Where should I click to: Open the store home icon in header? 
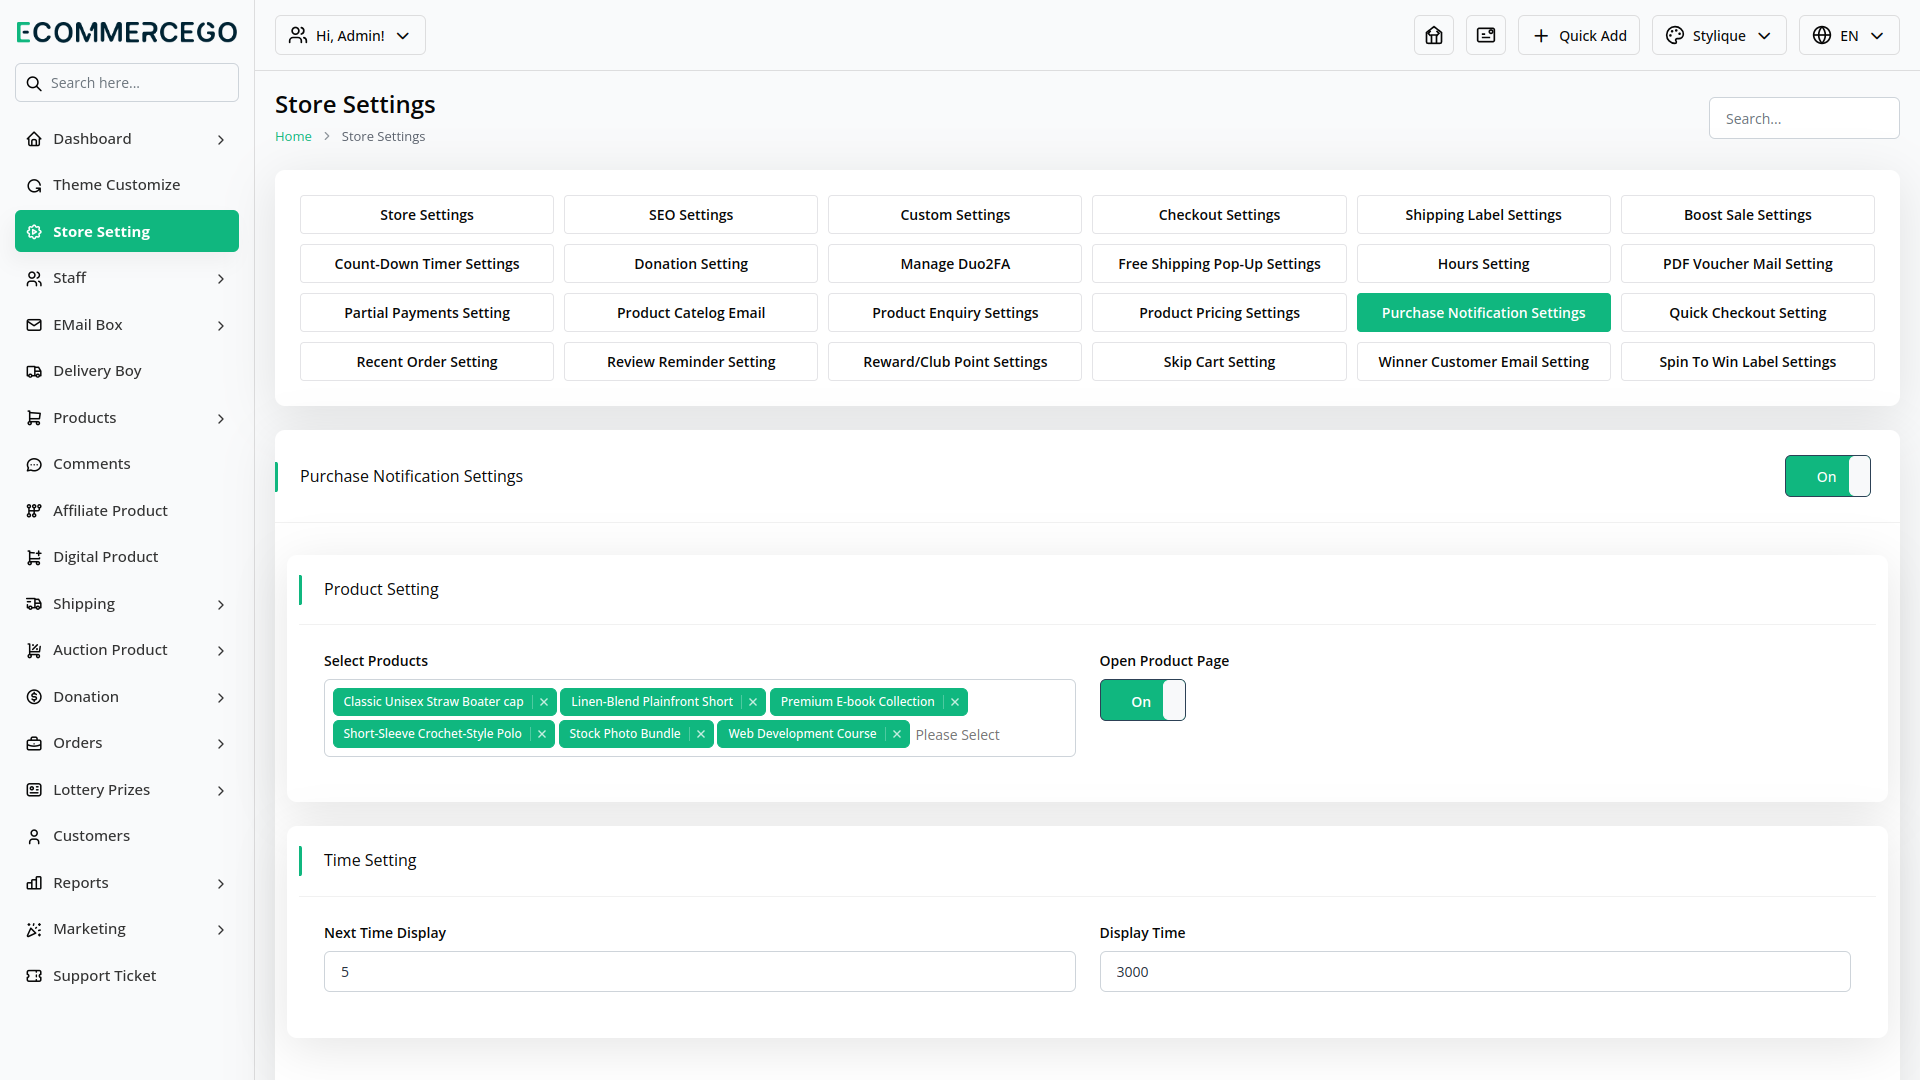pos(1434,35)
